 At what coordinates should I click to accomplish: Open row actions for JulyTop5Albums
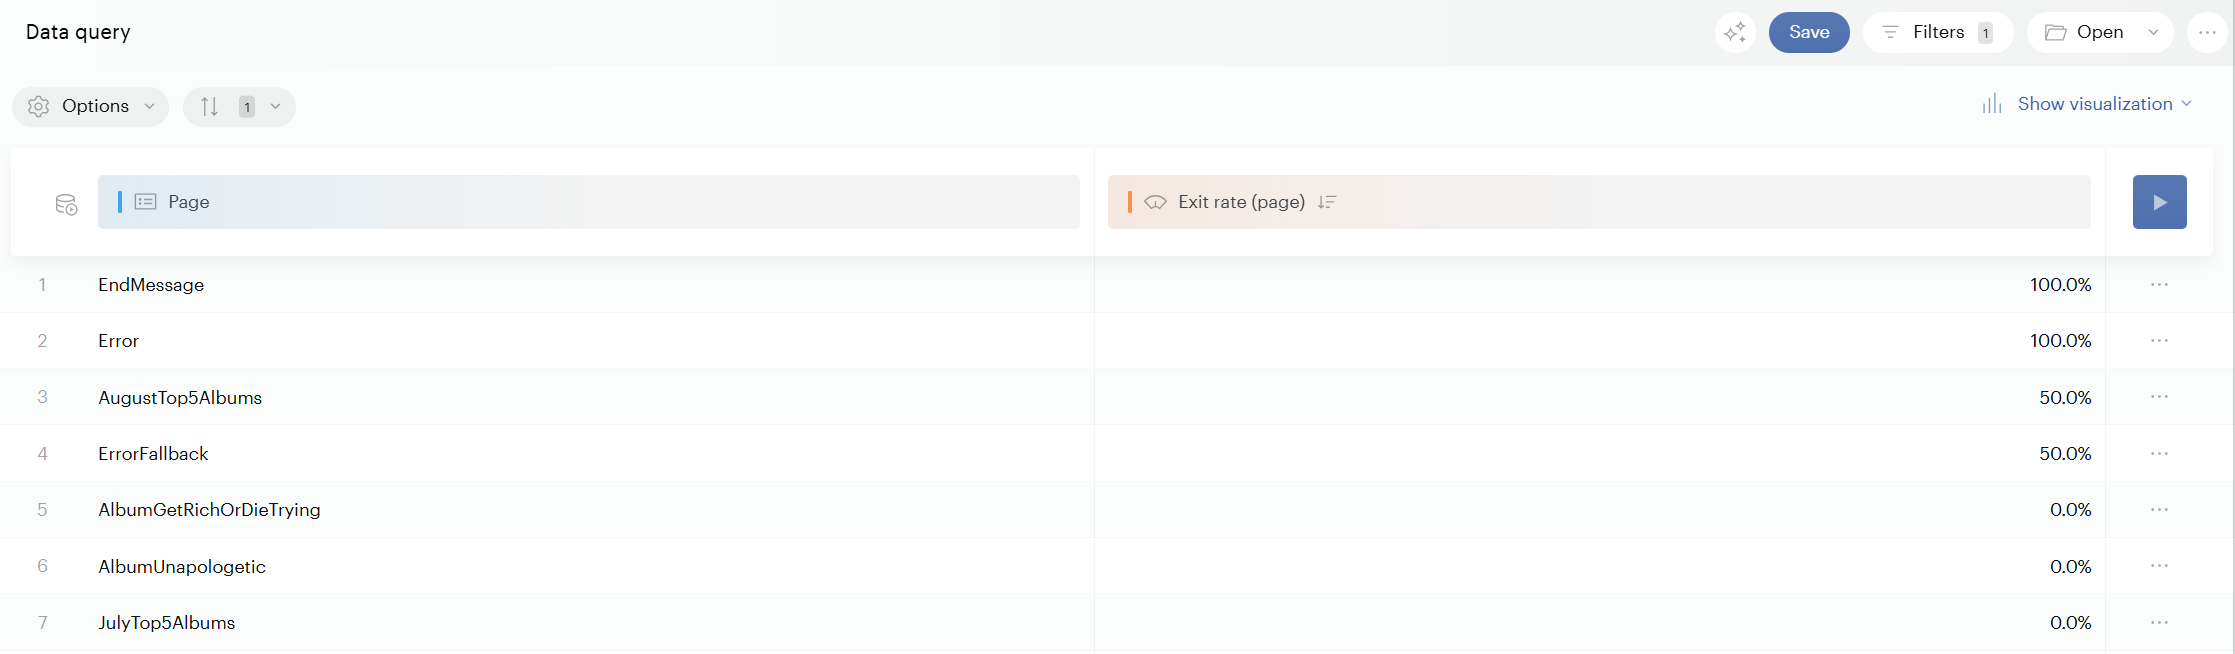click(x=2160, y=623)
